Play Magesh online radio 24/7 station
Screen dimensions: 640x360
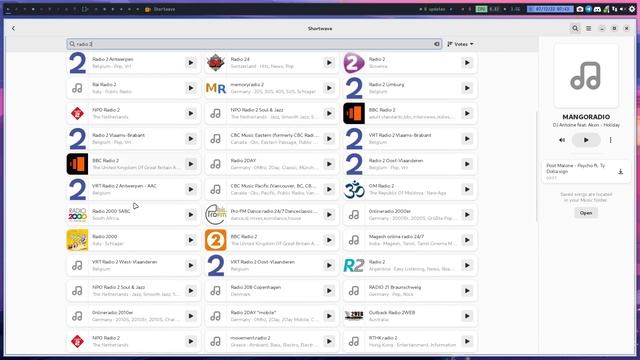coord(467,240)
